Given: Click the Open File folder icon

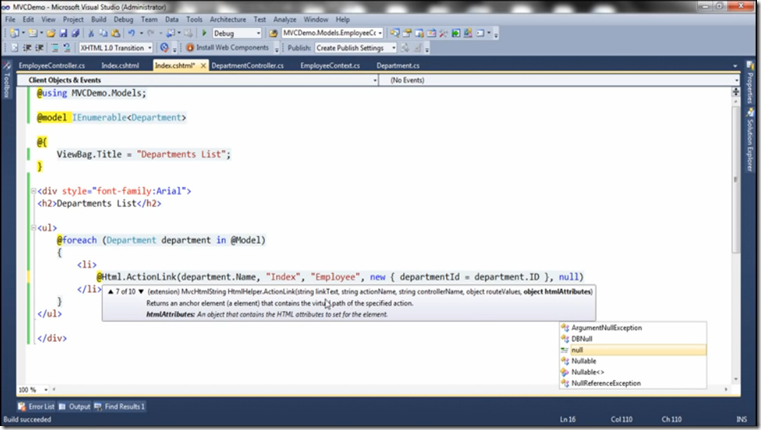Looking at the screenshot, I should click(51, 33).
